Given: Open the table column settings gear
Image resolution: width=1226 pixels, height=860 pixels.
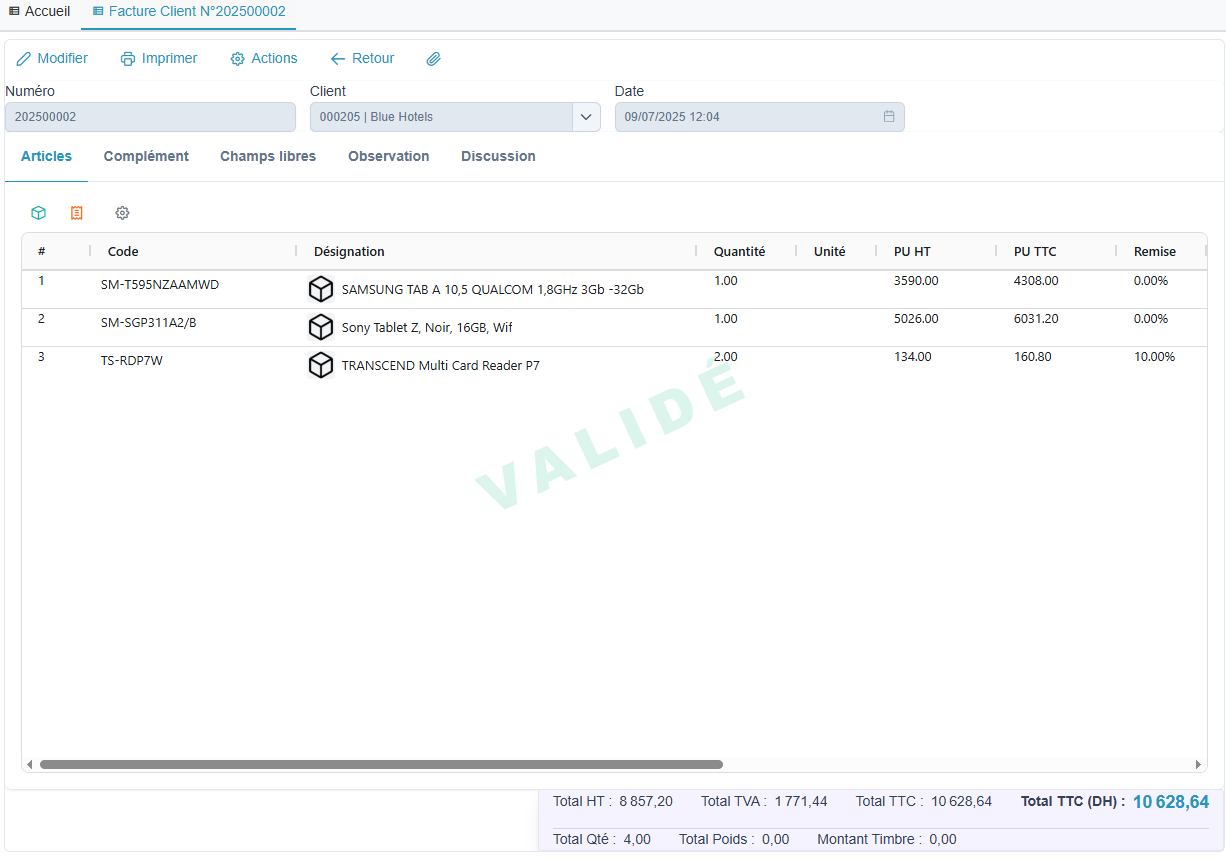Looking at the screenshot, I should (x=122, y=213).
